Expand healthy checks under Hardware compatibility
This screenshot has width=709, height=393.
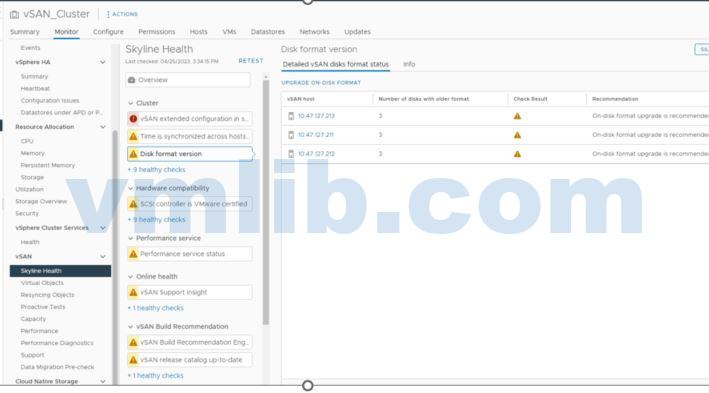coord(156,219)
